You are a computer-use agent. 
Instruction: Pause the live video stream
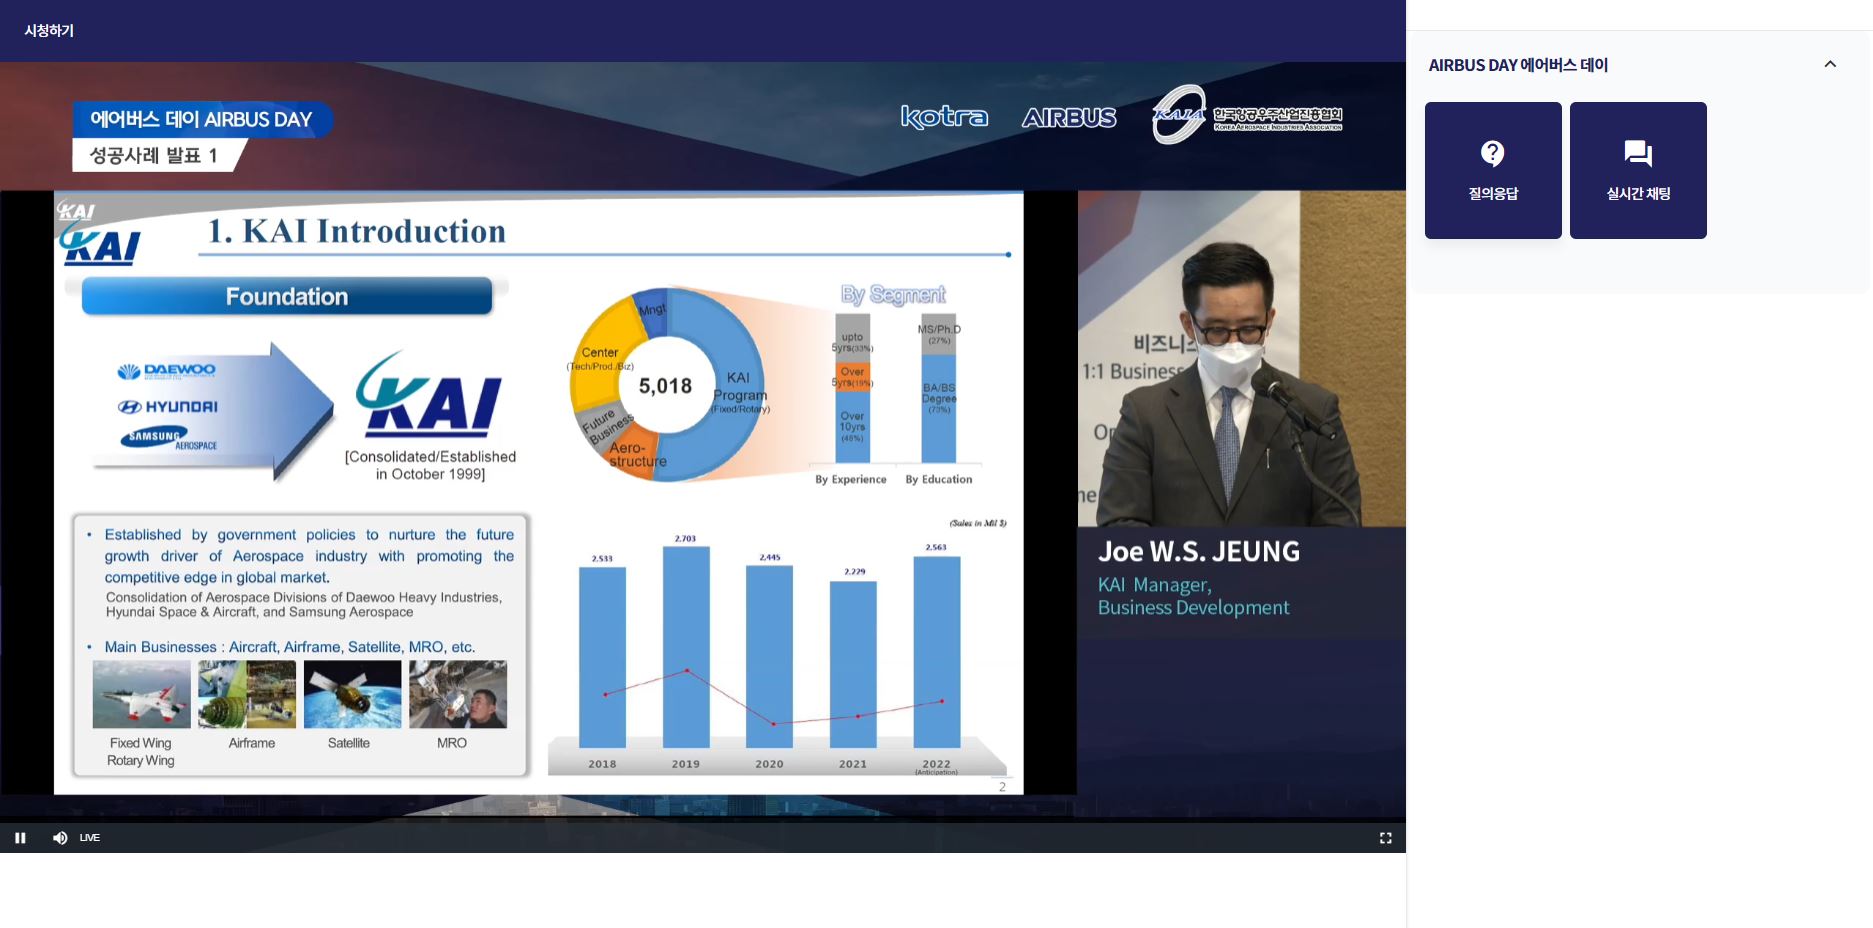click(20, 838)
